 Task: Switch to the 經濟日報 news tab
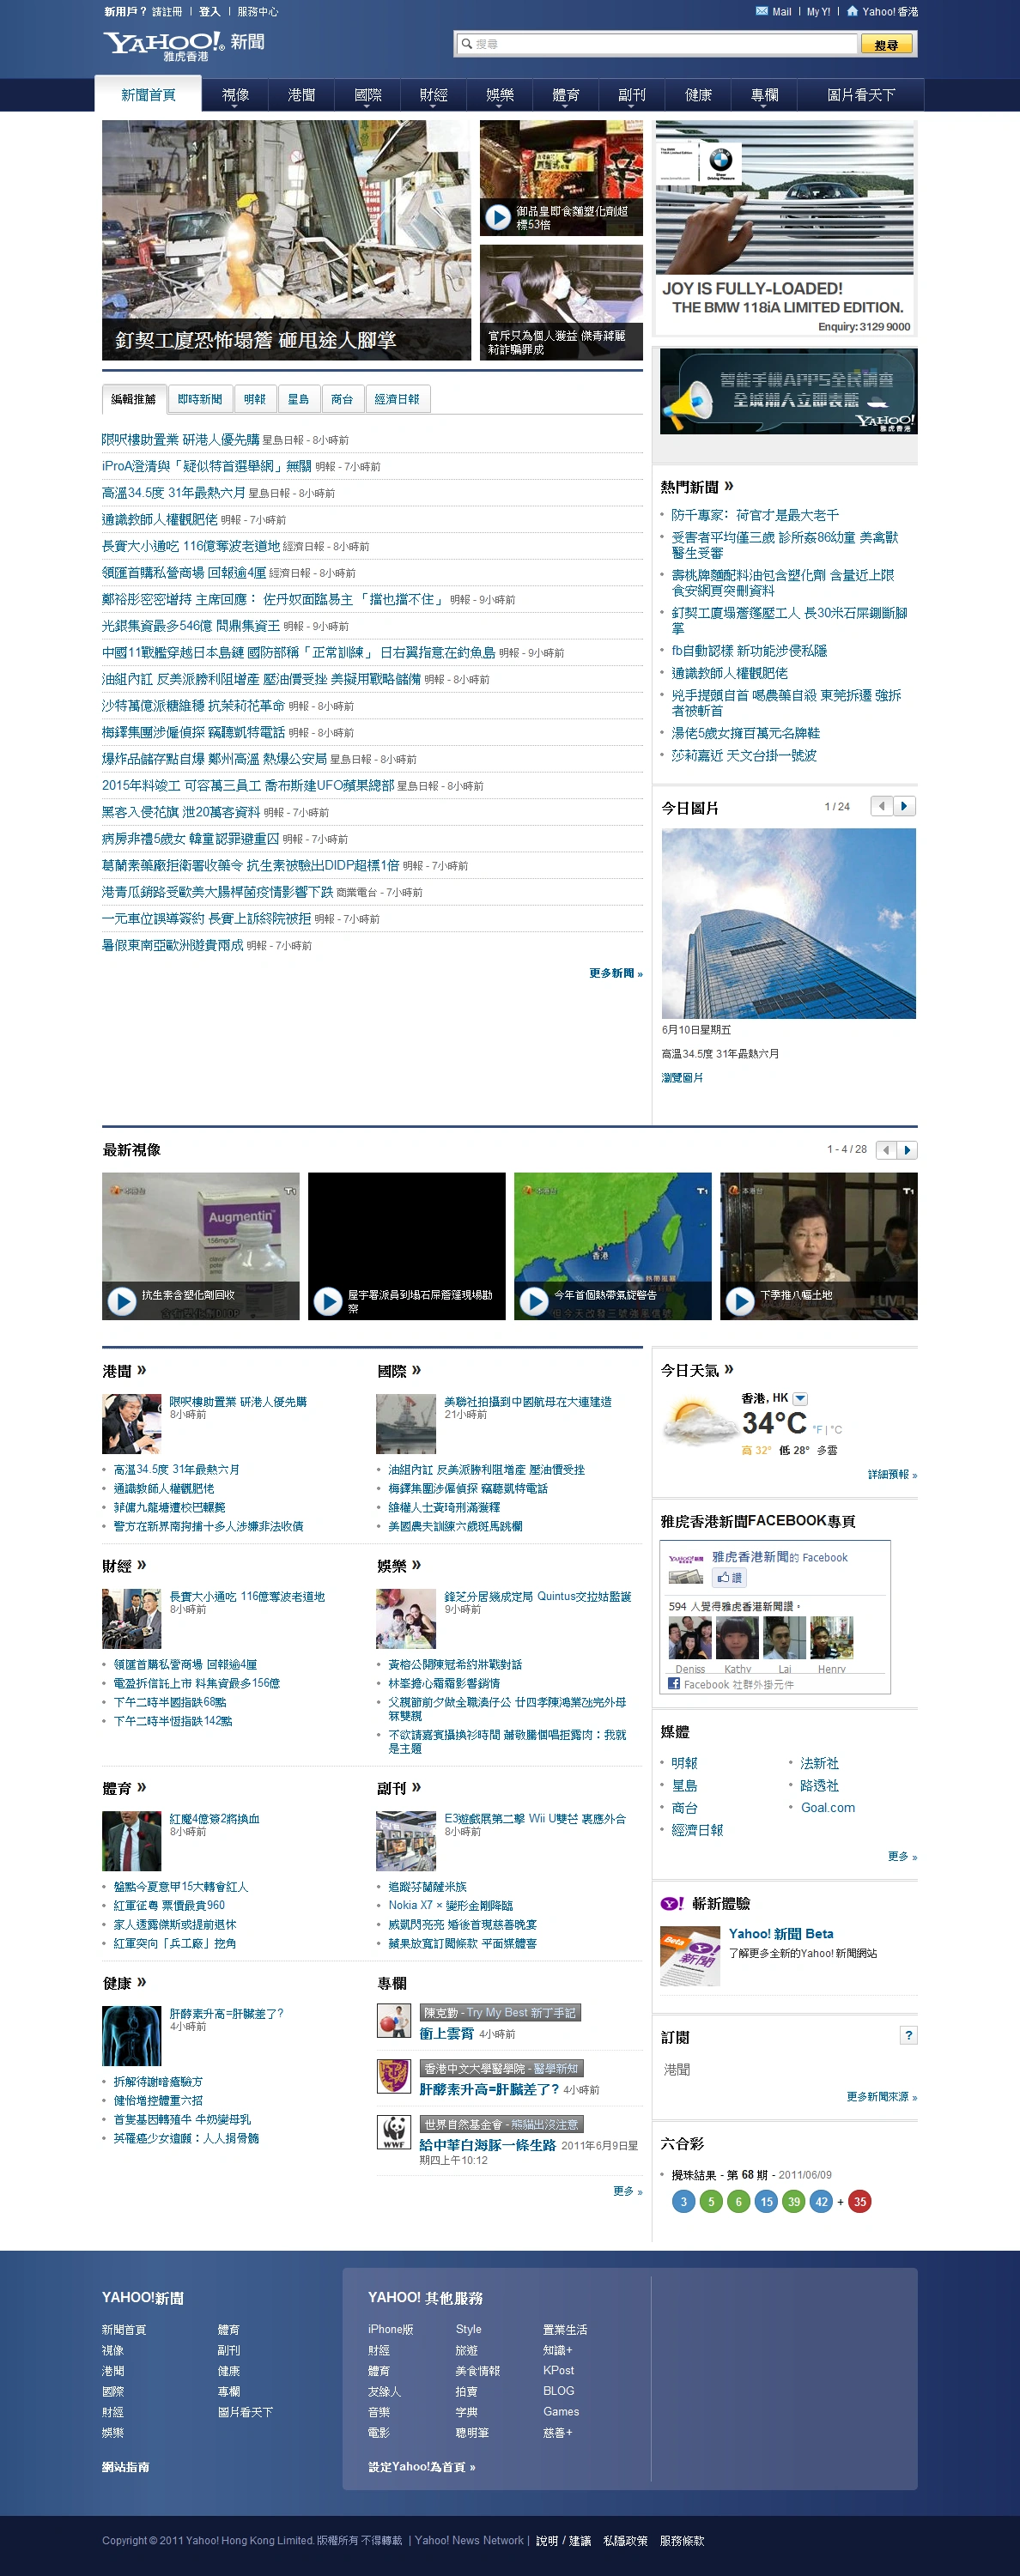point(397,399)
